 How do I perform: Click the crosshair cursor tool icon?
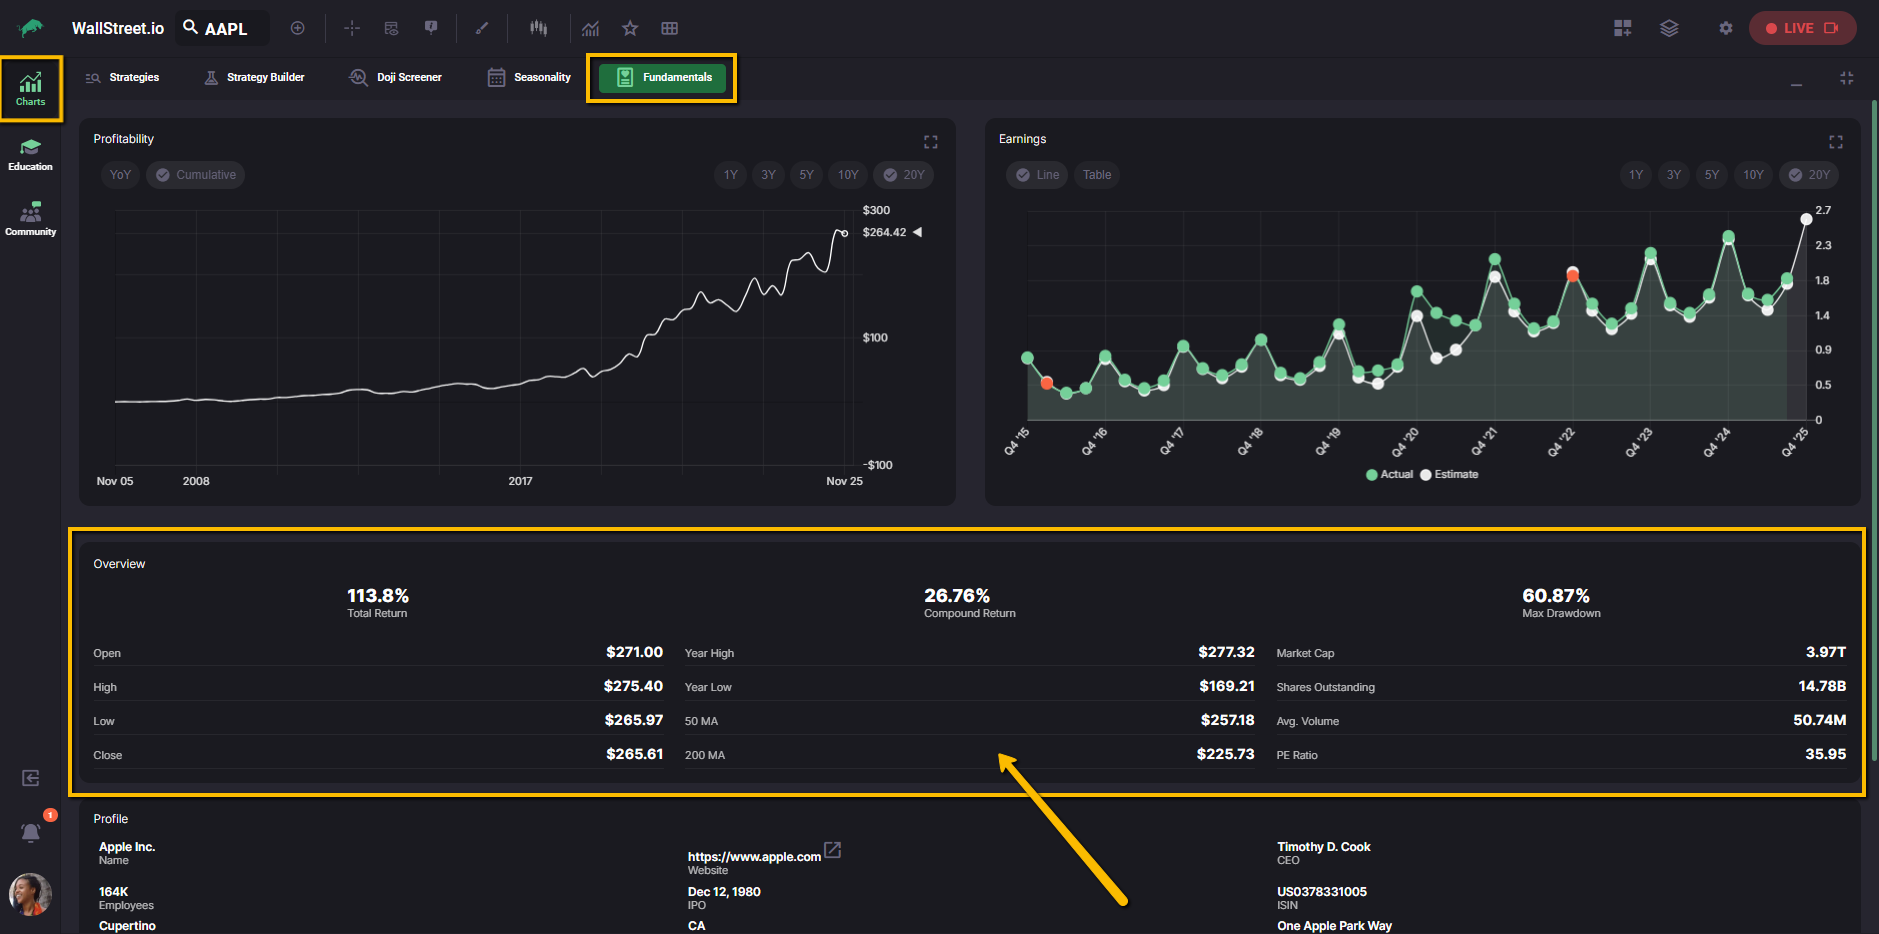coord(352,28)
